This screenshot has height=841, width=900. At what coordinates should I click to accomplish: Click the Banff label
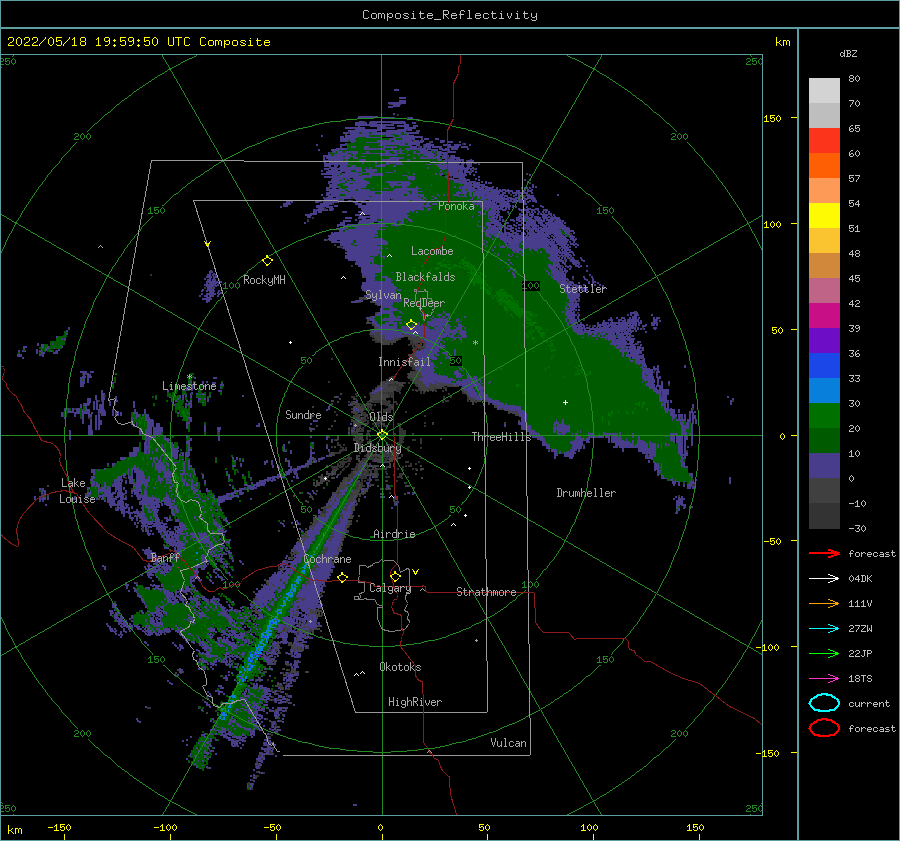[165, 557]
